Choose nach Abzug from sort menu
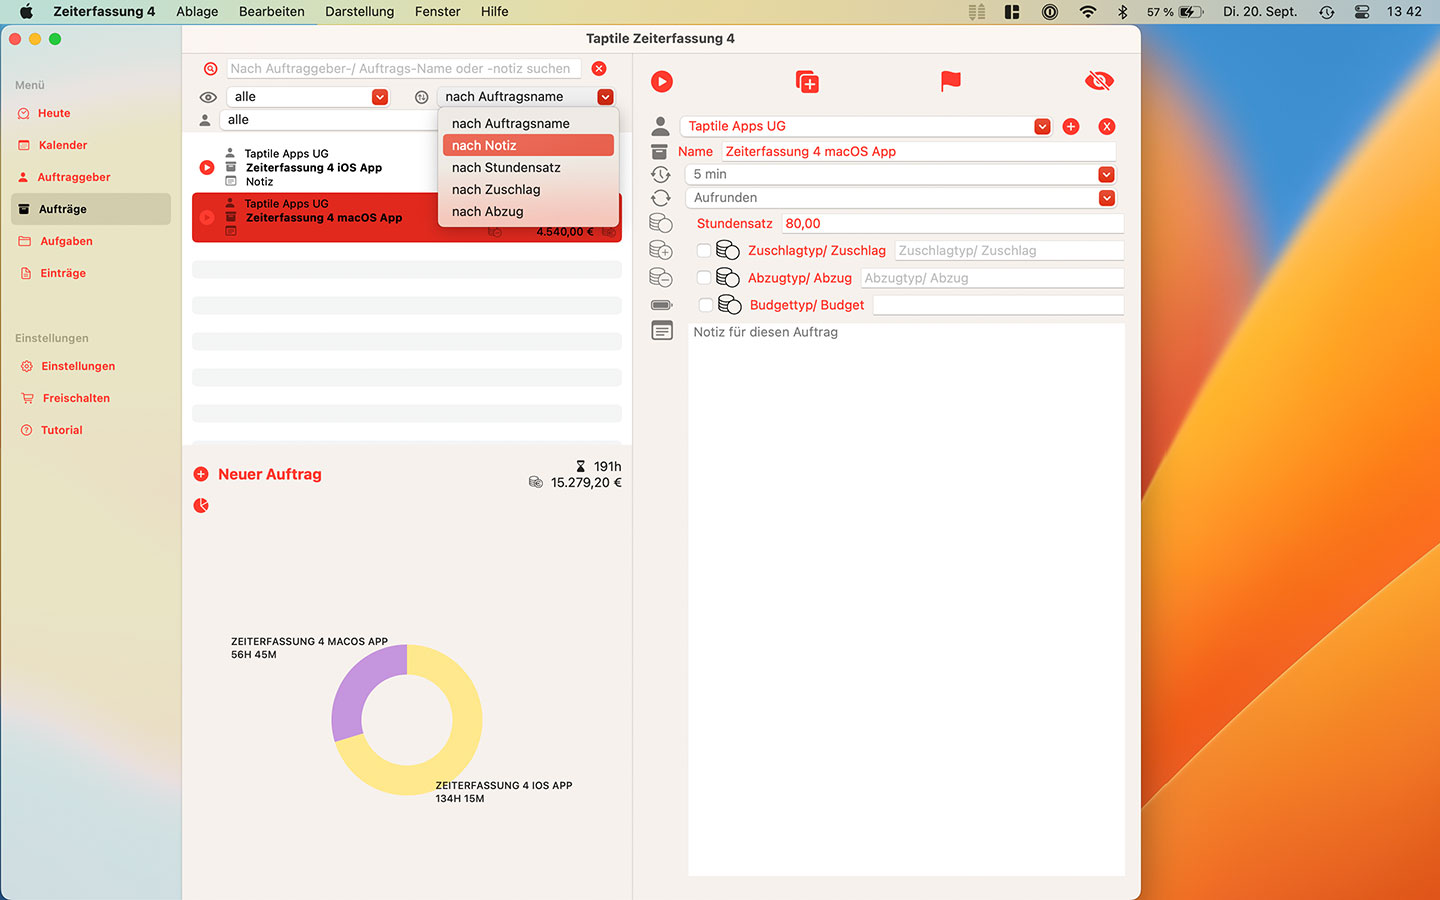This screenshot has height=900, width=1440. [x=528, y=211]
